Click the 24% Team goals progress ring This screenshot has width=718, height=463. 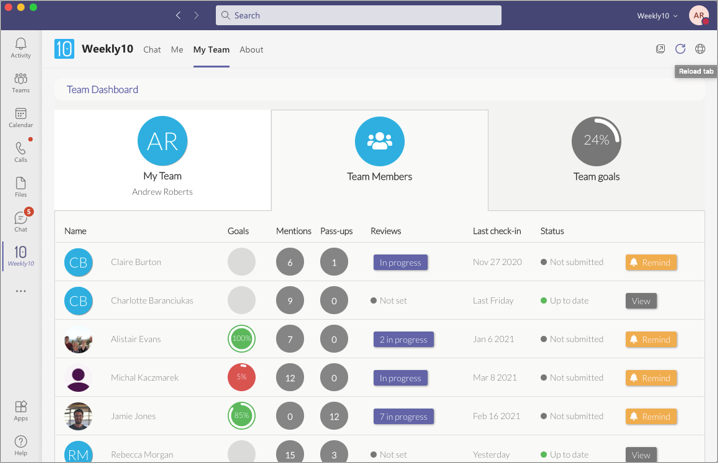point(596,141)
